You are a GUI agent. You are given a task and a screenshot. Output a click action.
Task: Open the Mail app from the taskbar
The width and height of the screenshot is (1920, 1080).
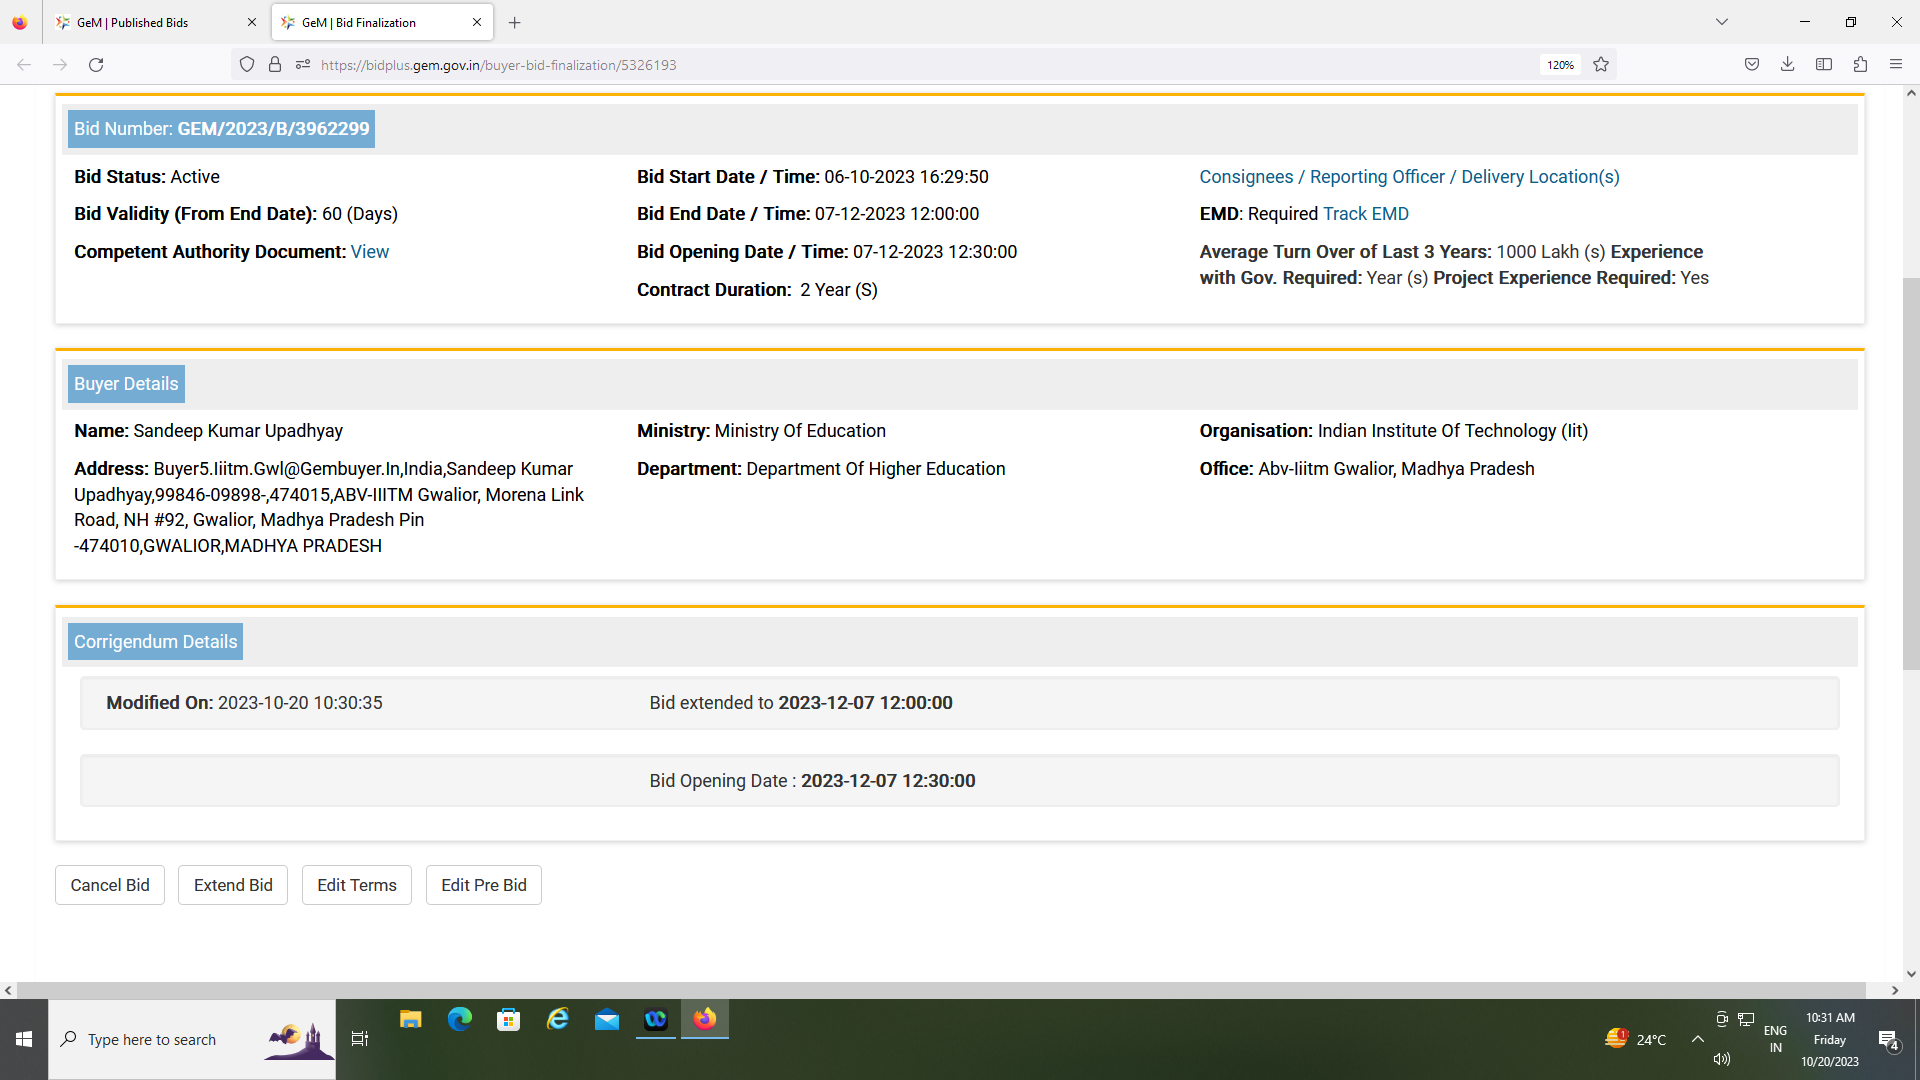pos(607,1019)
